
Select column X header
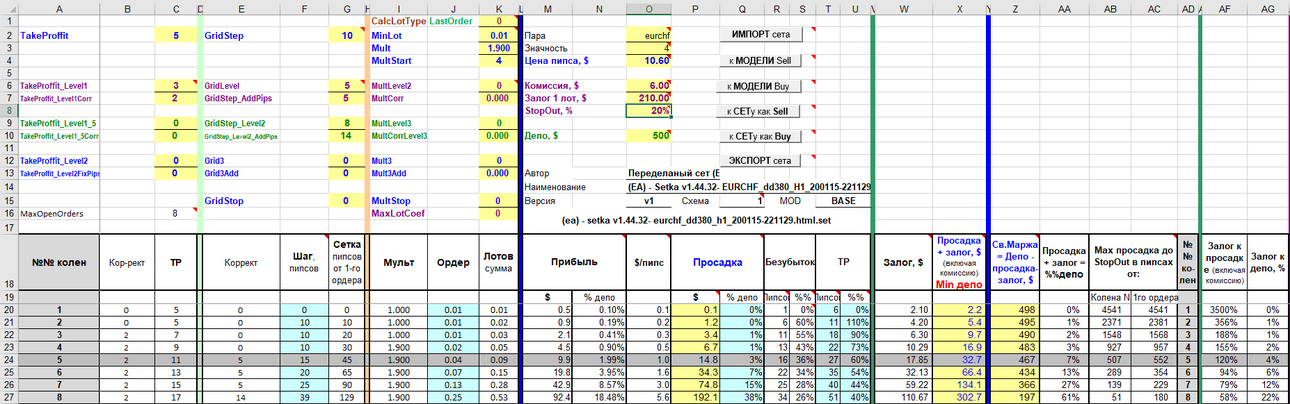pos(959,9)
